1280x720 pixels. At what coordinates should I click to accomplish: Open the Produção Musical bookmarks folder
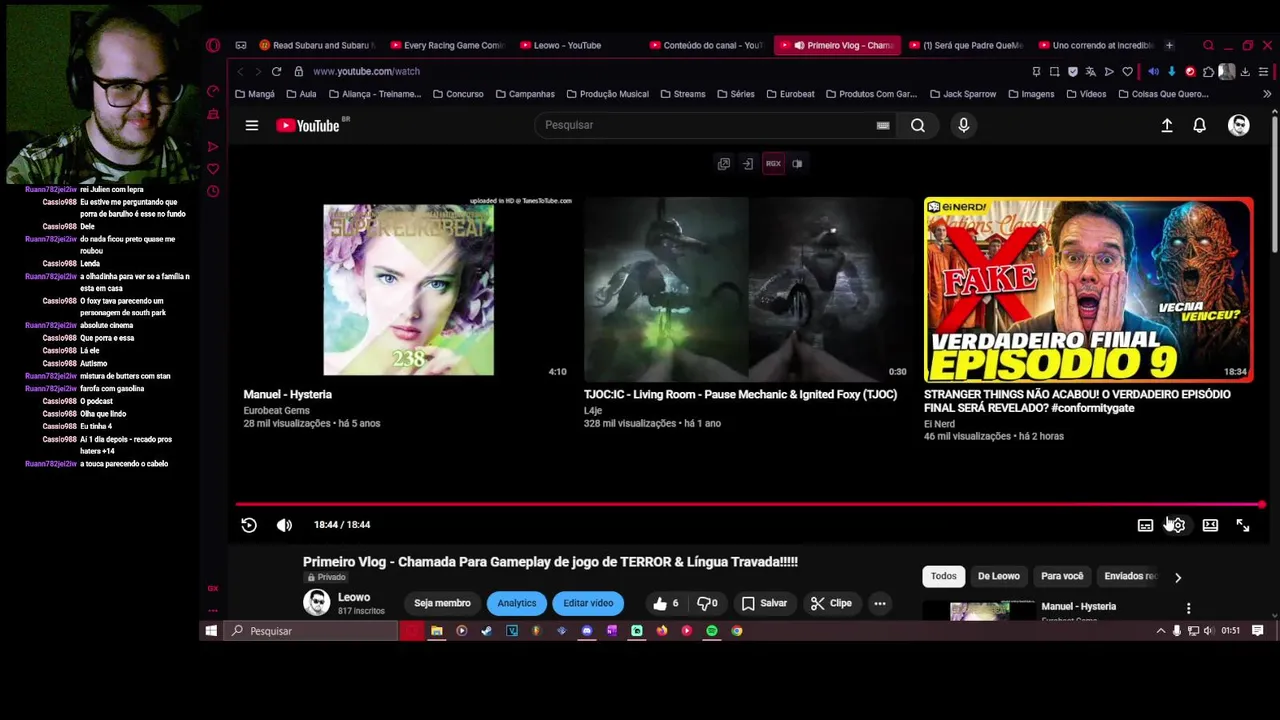click(x=607, y=94)
